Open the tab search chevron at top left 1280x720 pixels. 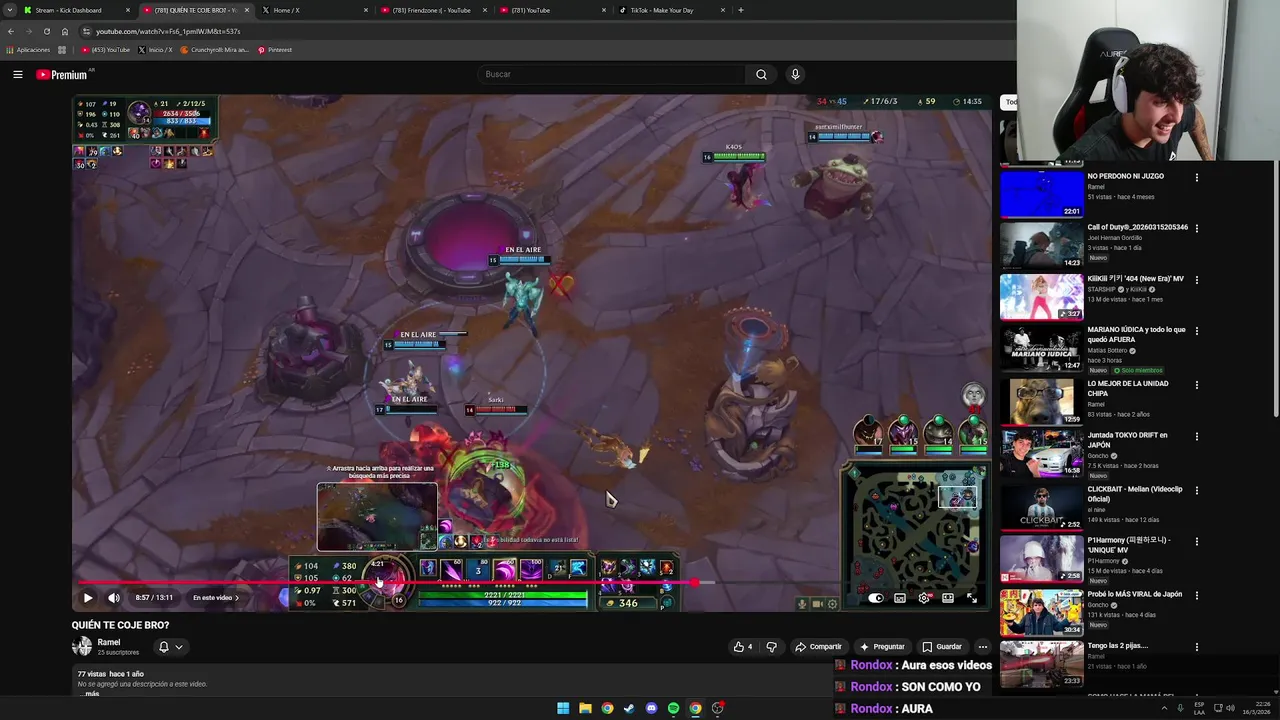9,10
